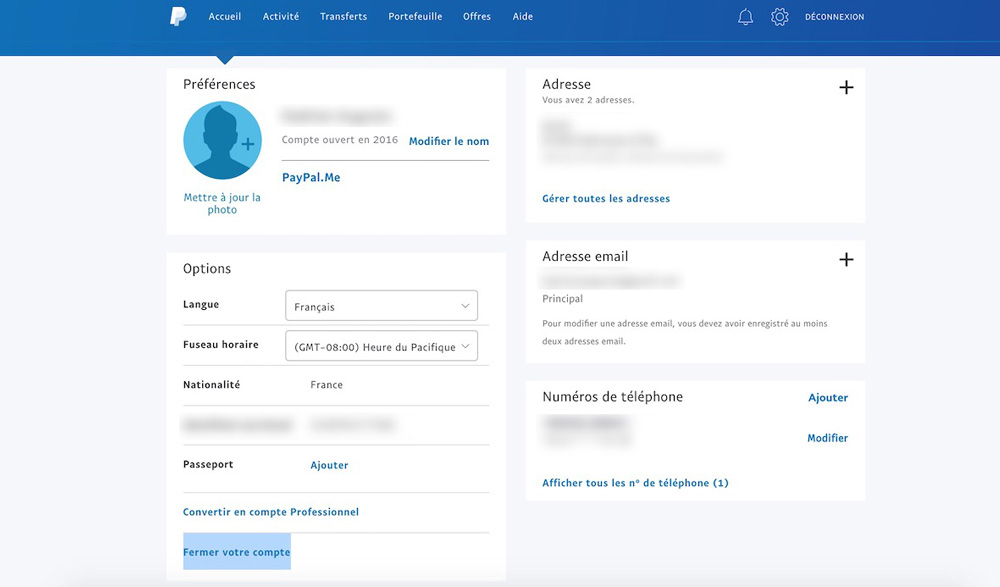Click the profile photo avatar

click(x=222, y=141)
